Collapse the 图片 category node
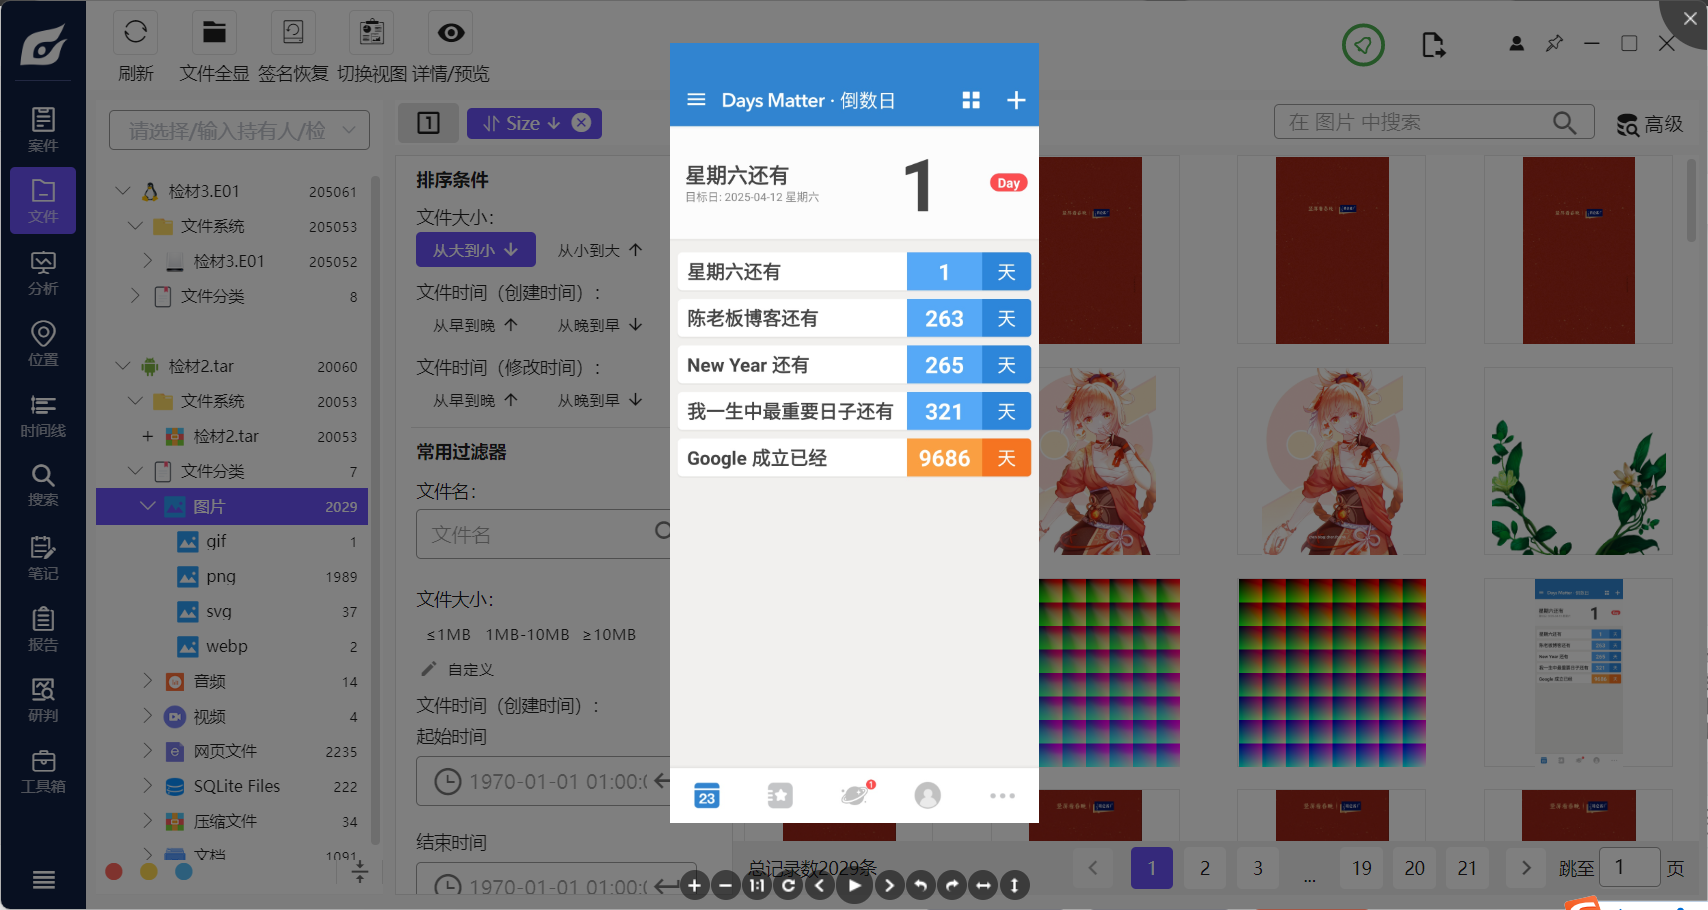 click(148, 506)
